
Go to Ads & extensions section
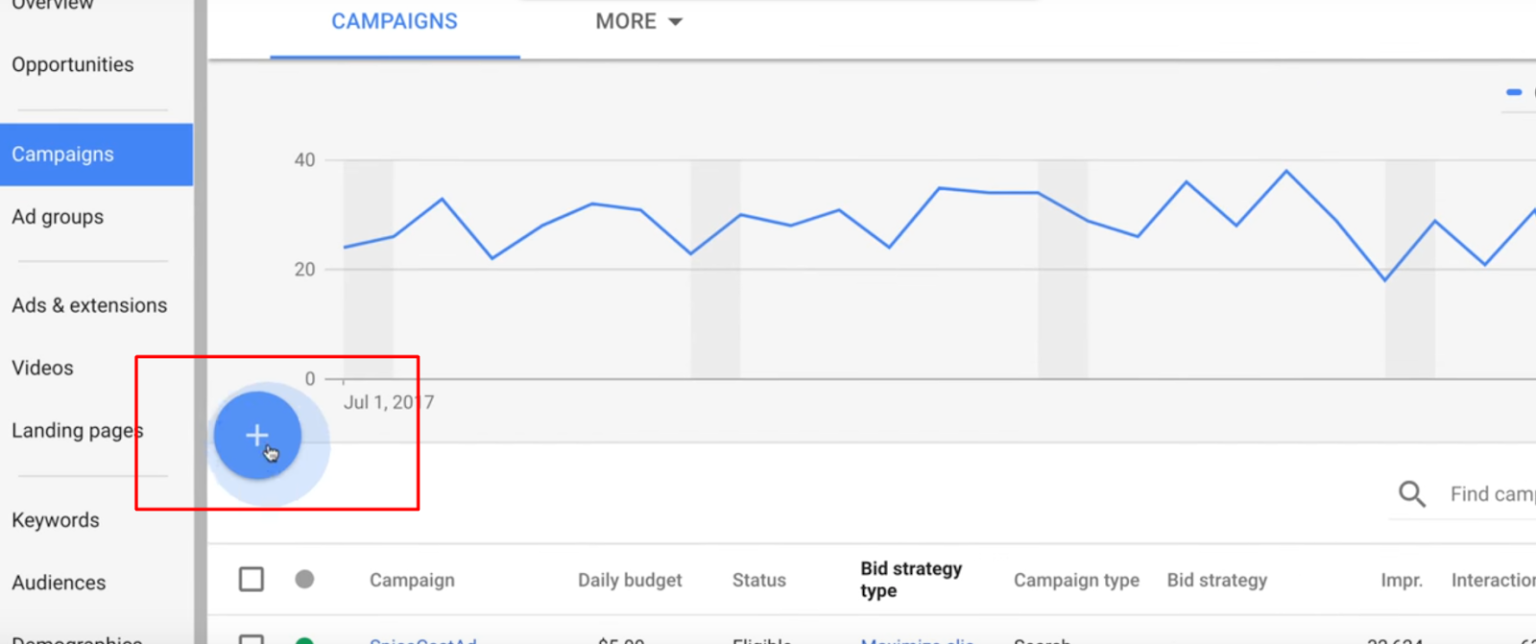pyautogui.click(x=89, y=305)
